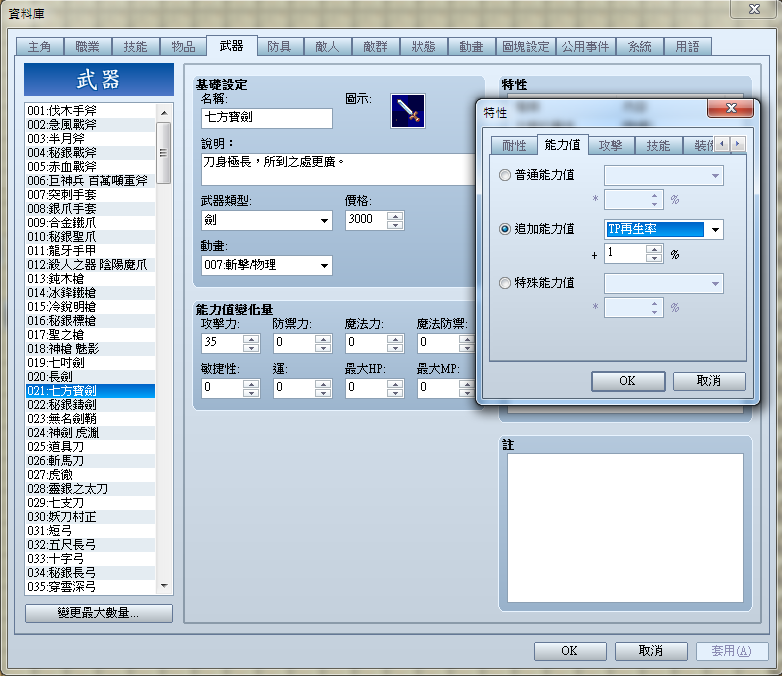Click the weapon list scrollbar thumb
This screenshot has height=676, width=782.
tap(164, 153)
